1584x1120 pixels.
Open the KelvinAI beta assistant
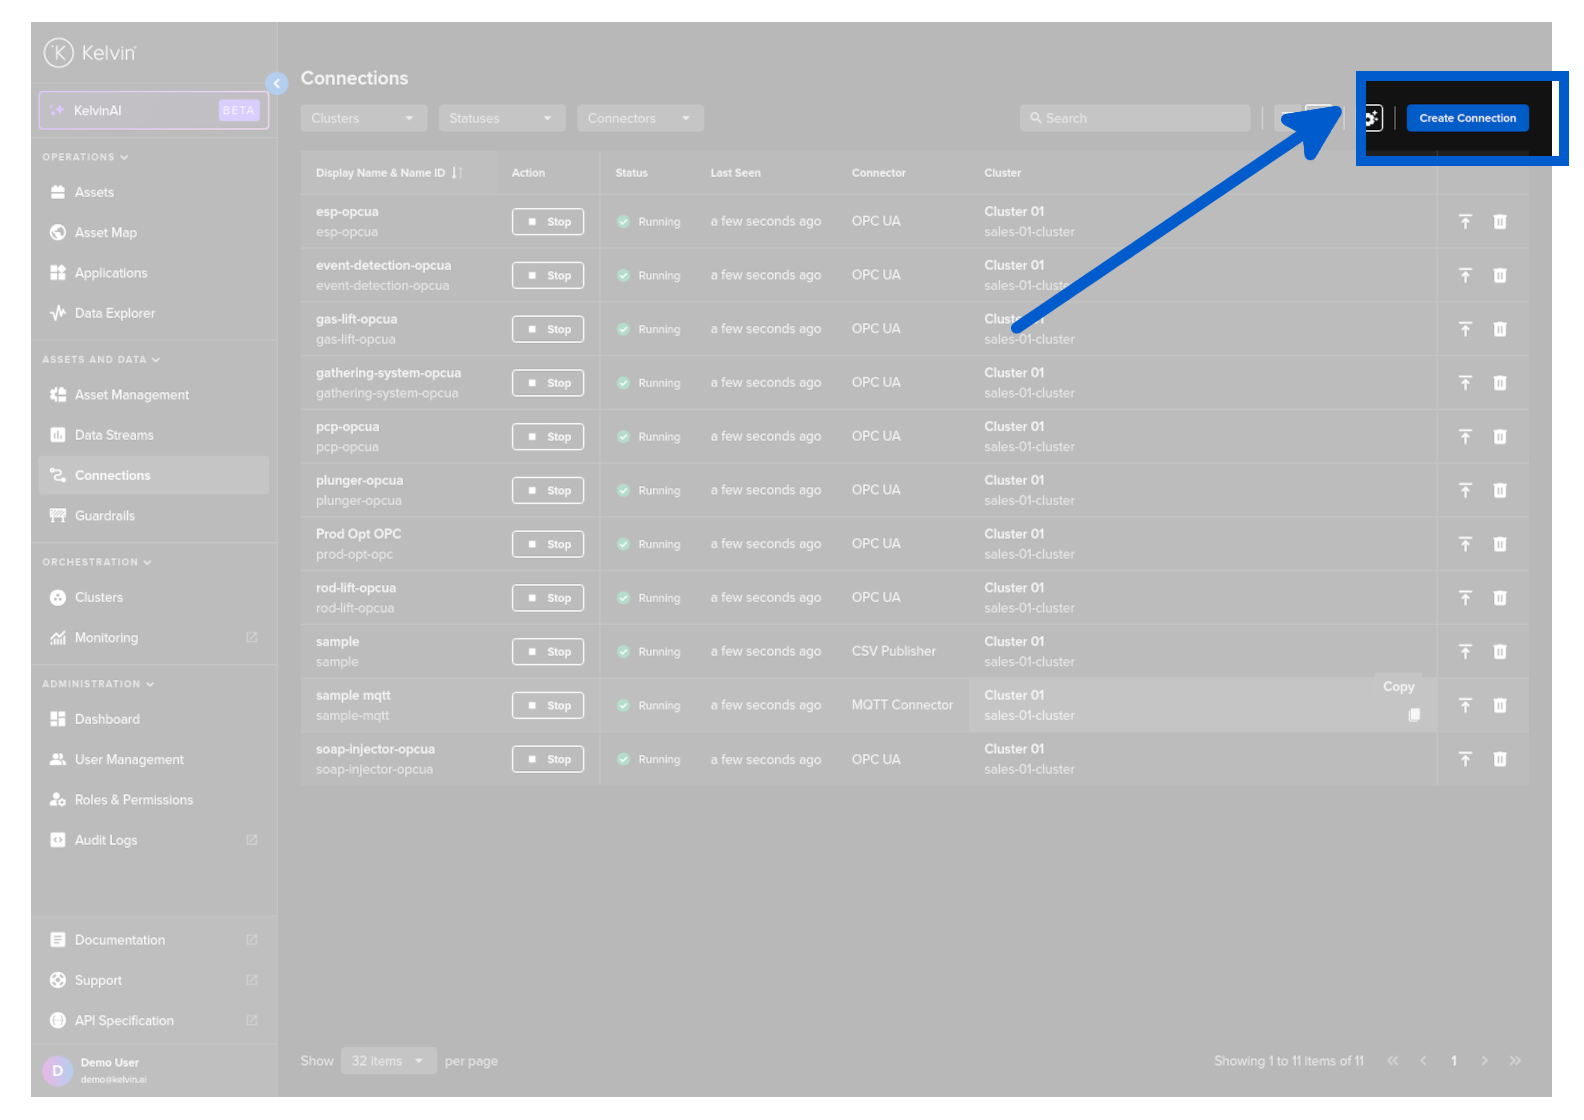pos(154,110)
